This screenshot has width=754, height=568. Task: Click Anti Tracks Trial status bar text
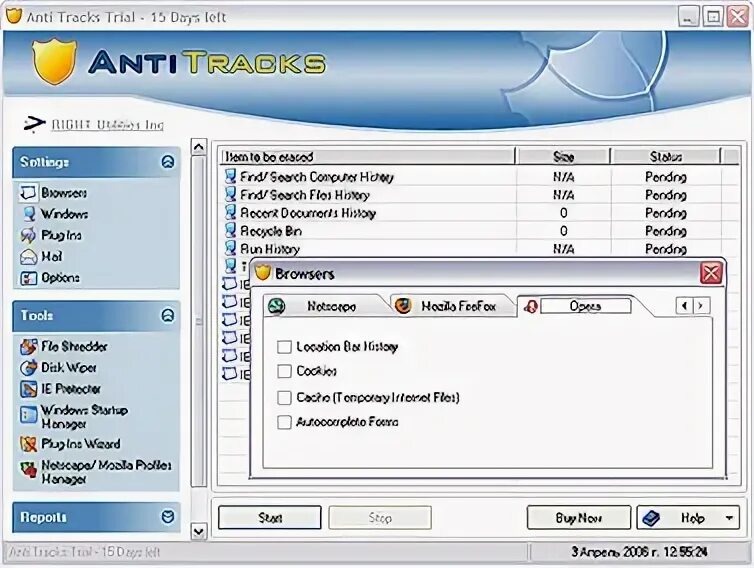pyautogui.click(x=84, y=552)
